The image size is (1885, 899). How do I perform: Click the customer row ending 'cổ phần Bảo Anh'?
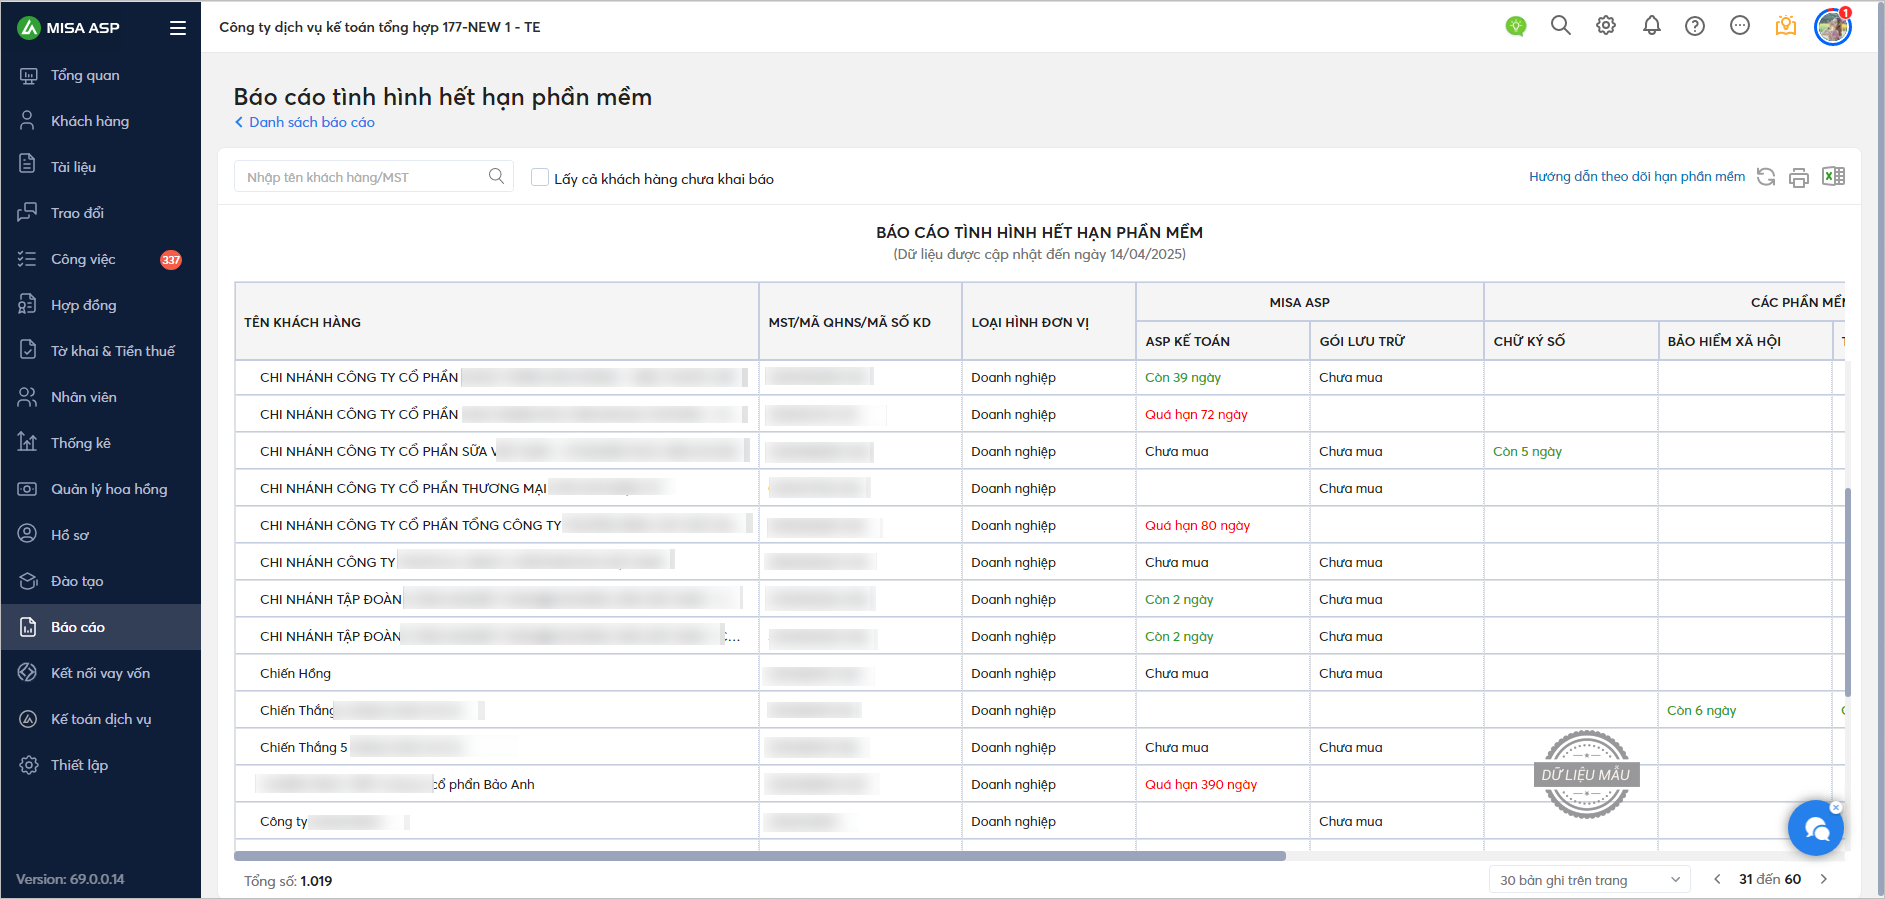click(1040, 784)
